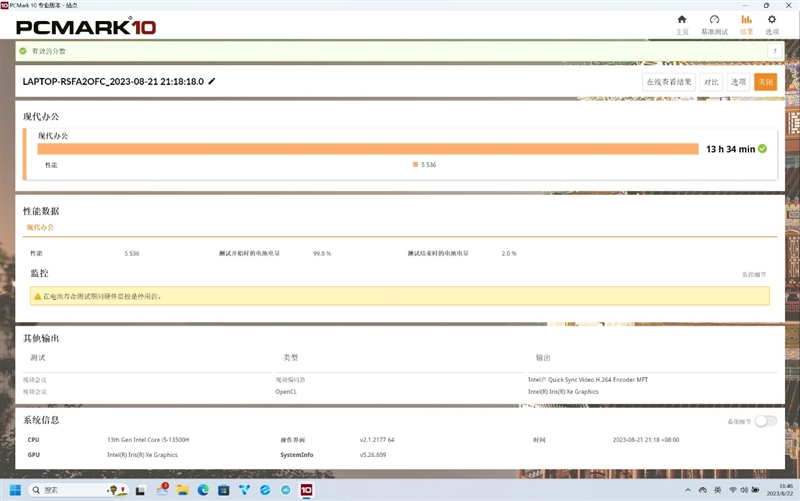800x501 pixels.
Task: Click the 其他输出 section heading
Action: click(x=41, y=338)
